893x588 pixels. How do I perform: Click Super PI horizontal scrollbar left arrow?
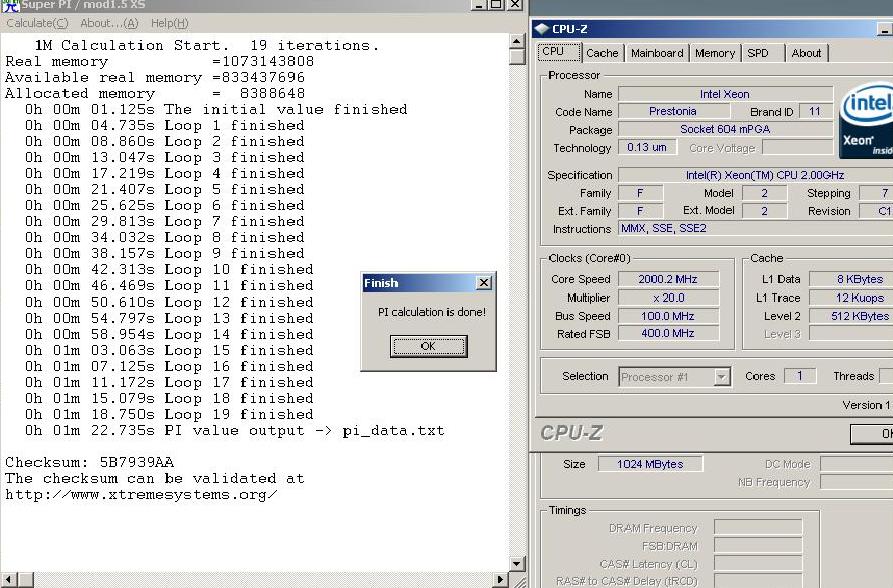click(8, 580)
